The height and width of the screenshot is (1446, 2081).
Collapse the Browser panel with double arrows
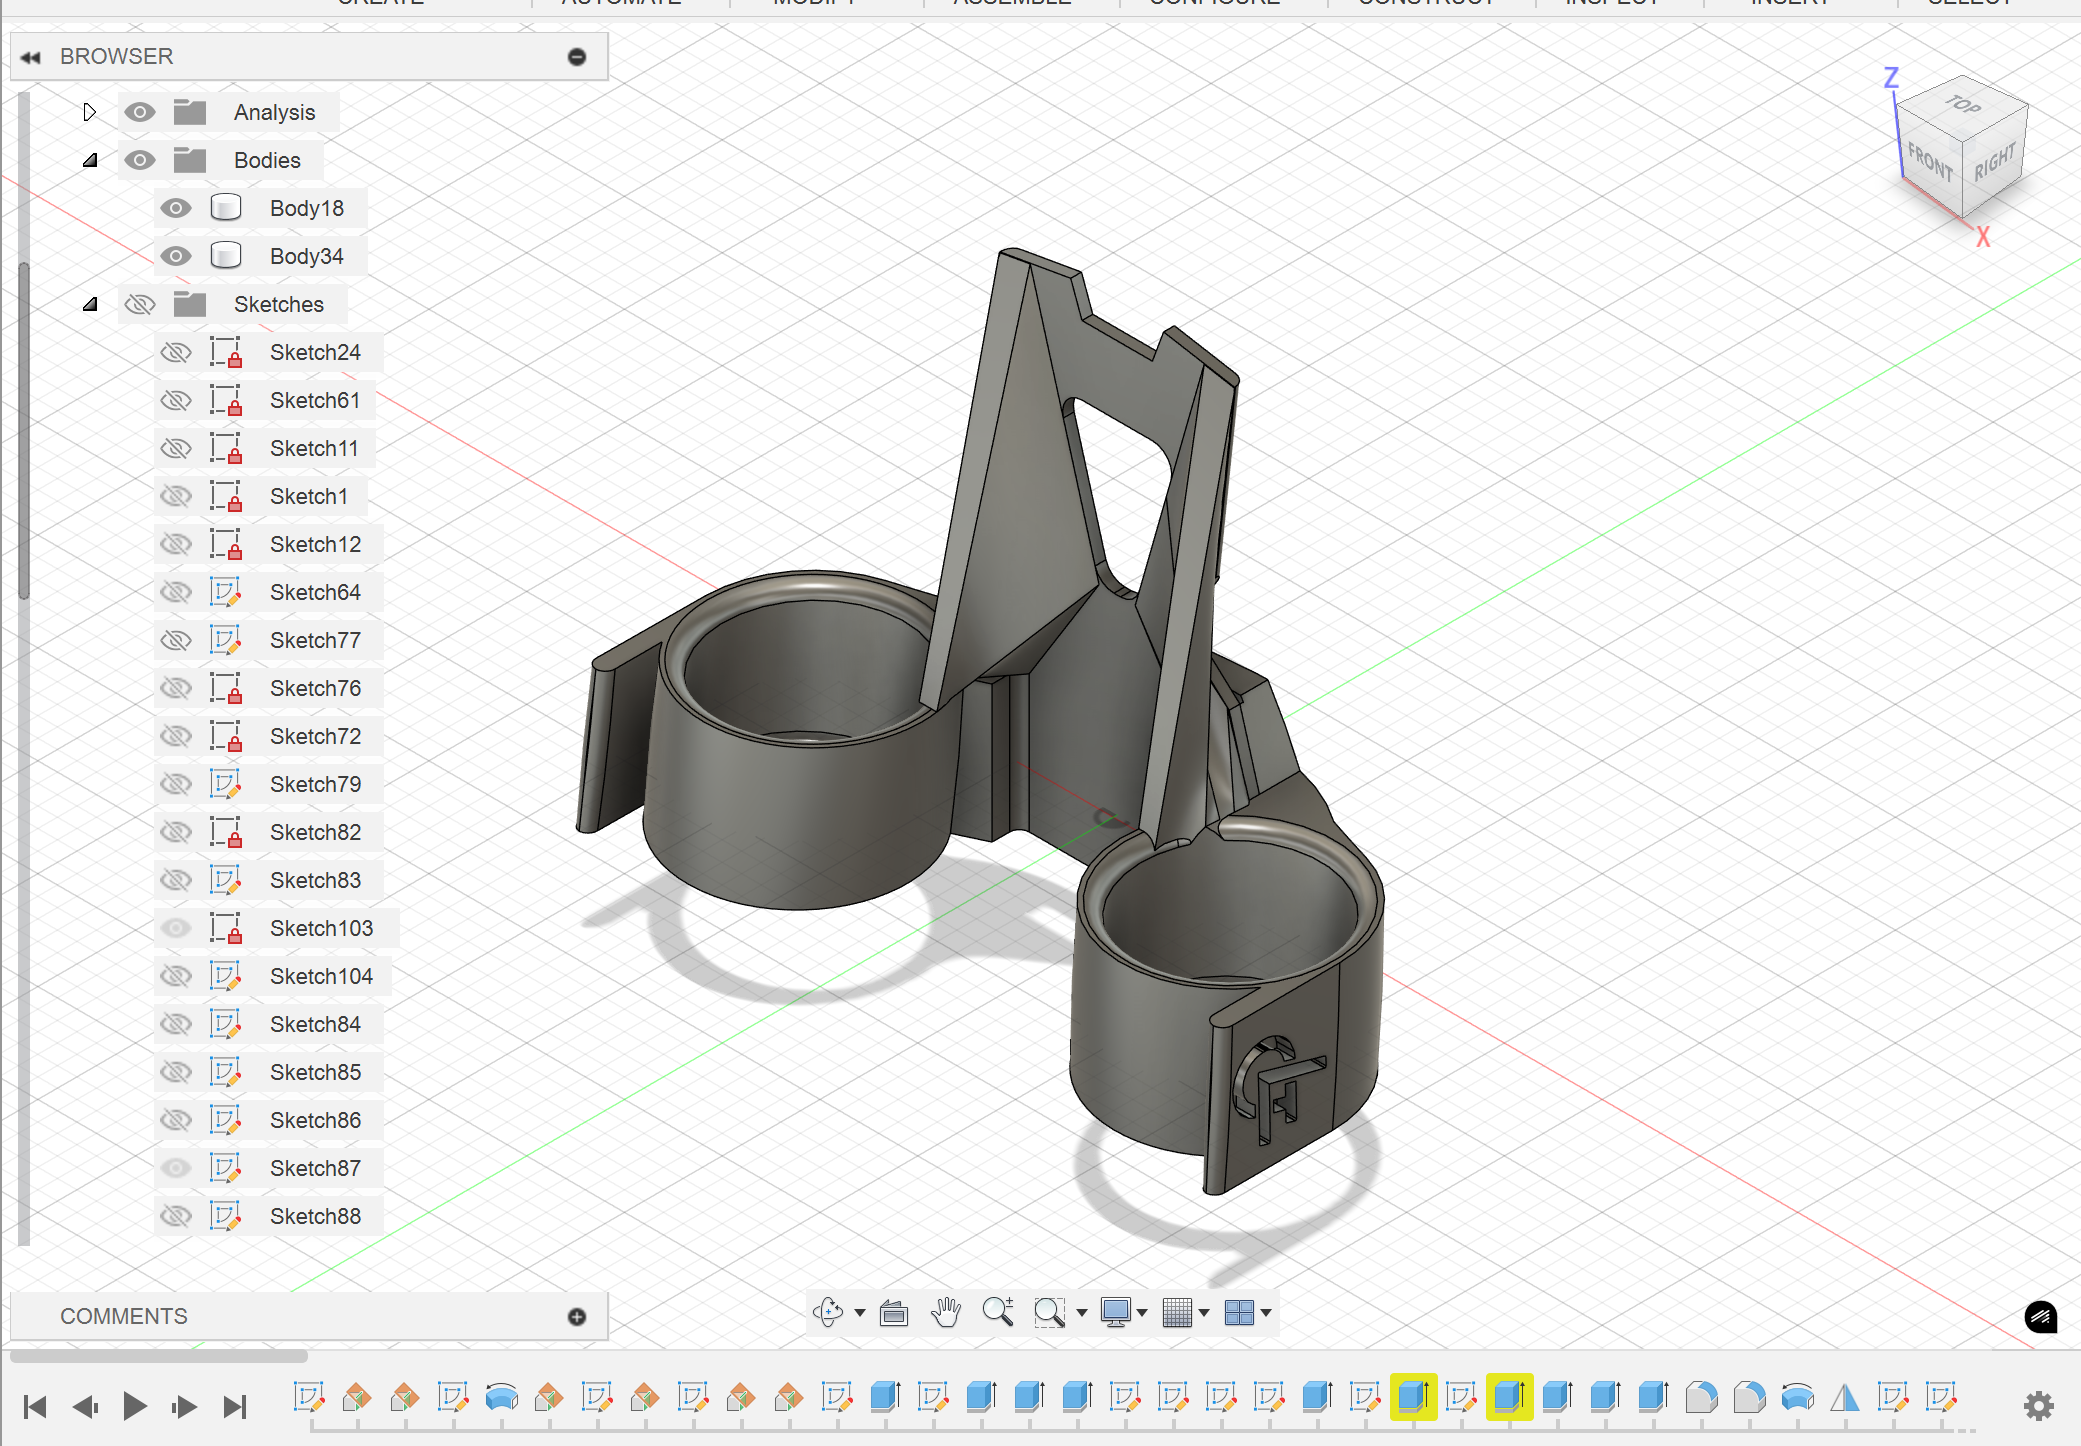coord(31,57)
